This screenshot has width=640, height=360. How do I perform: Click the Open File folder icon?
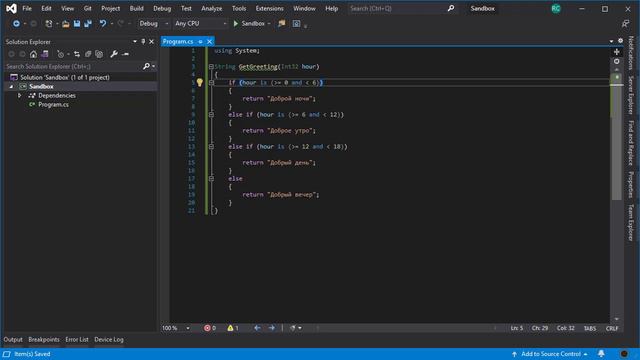pyautogui.click(x=66, y=24)
